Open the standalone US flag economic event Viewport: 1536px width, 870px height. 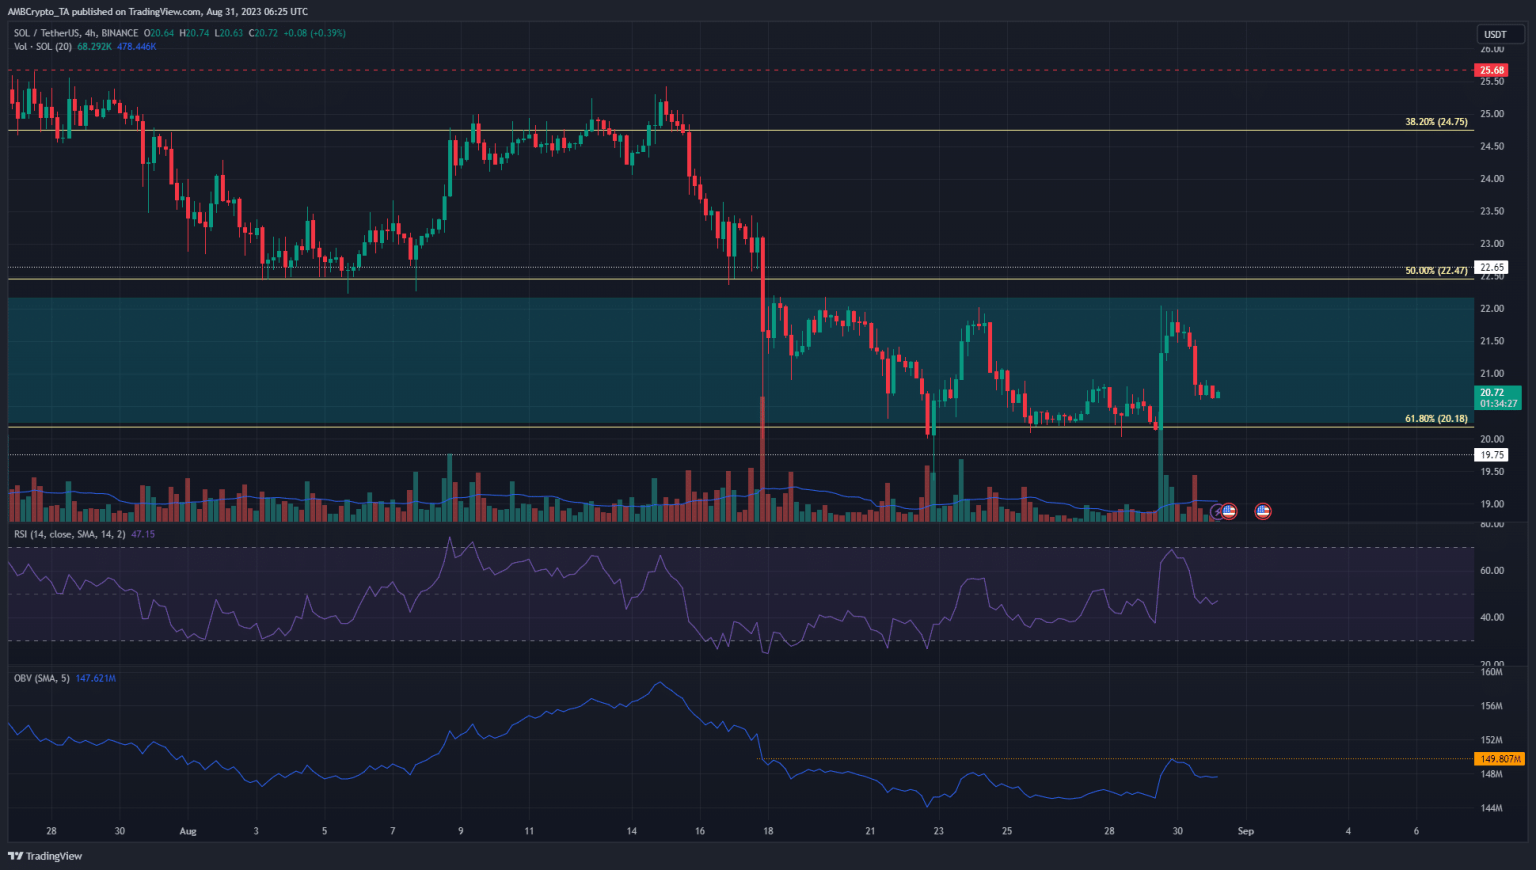[x=1263, y=511]
